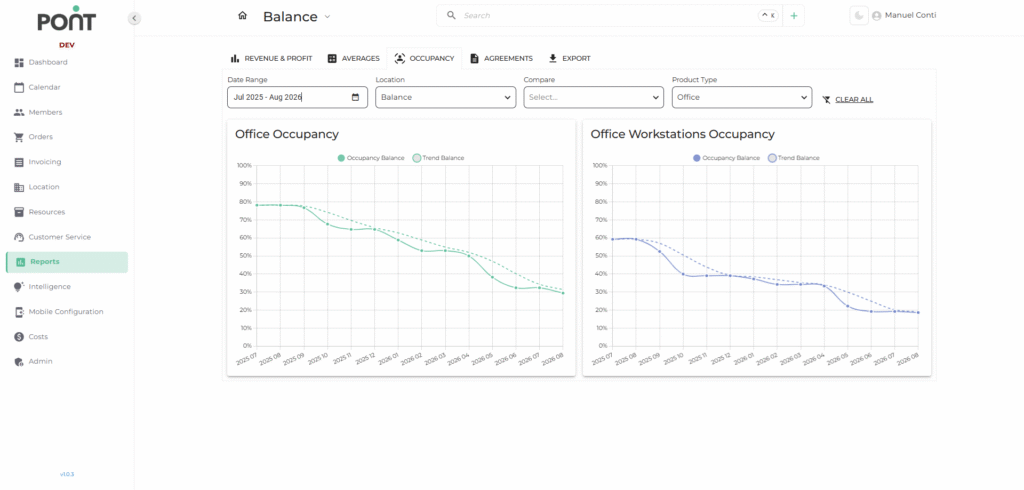Viewport: 1024px width, 490px height.
Task: Open Intelligence from the sidebar
Action: pos(49,287)
